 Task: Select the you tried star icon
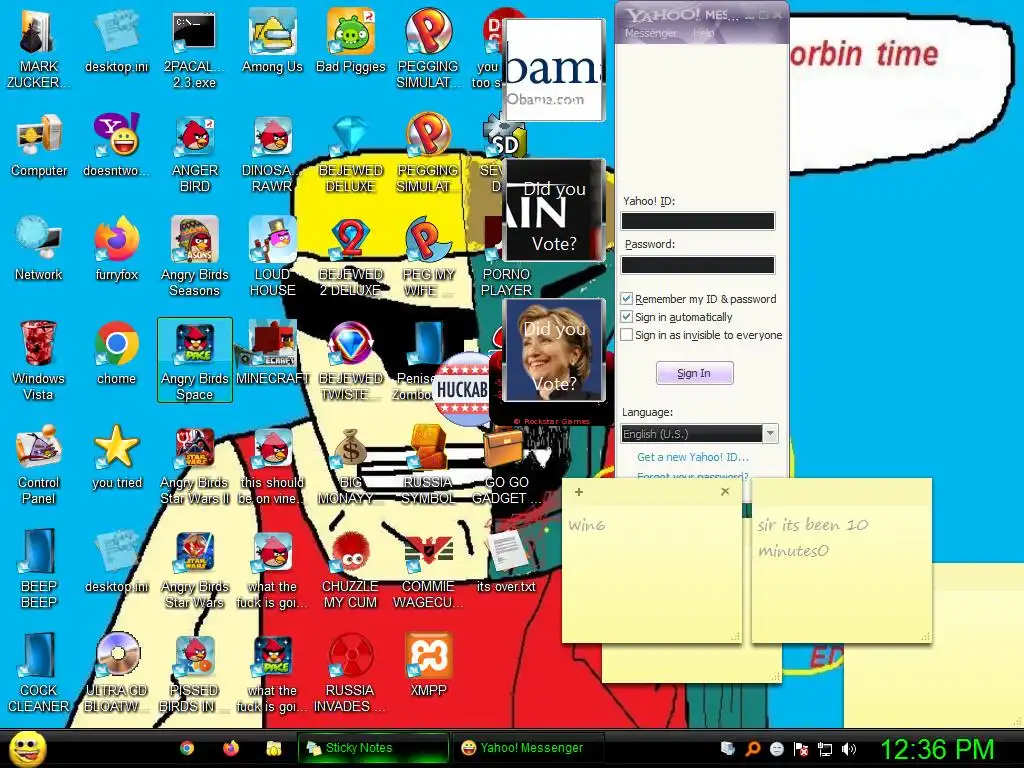pyautogui.click(x=116, y=457)
